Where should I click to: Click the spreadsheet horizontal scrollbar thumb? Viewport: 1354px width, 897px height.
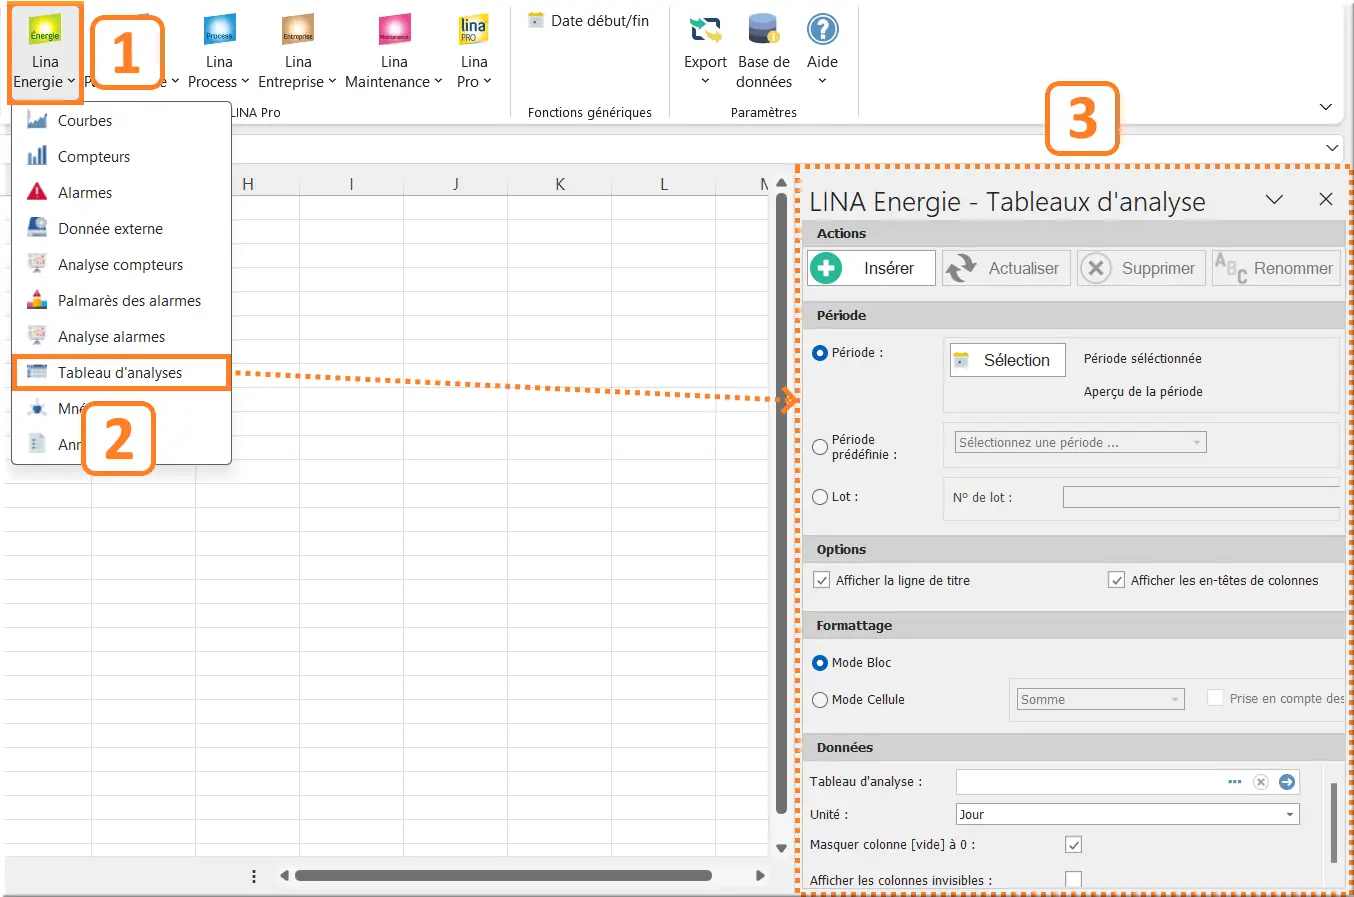click(503, 876)
